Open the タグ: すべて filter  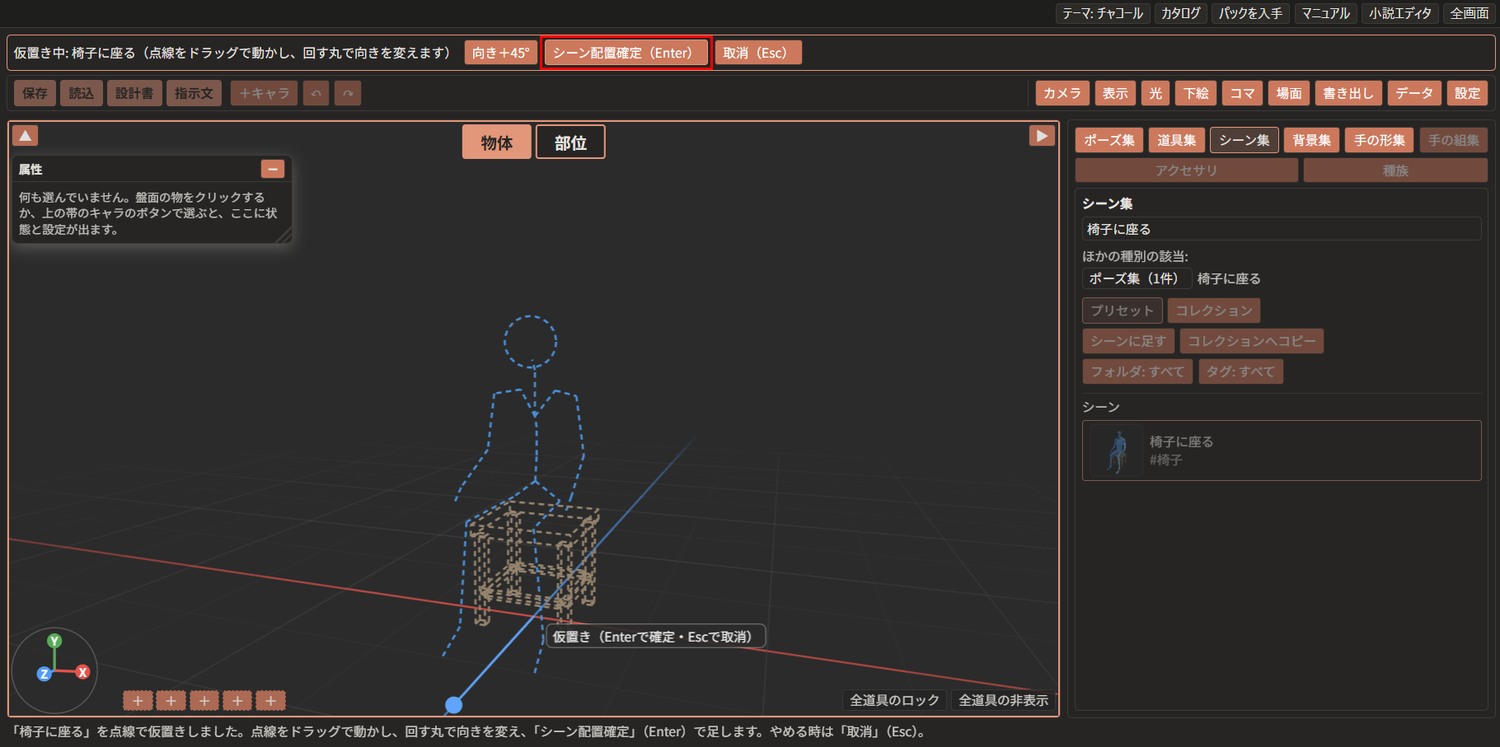(1241, 372)
